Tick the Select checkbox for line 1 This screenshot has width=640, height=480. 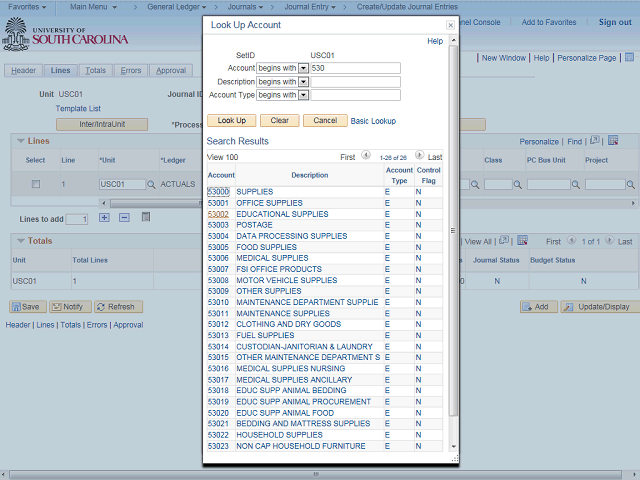click(x=36, y=185)
